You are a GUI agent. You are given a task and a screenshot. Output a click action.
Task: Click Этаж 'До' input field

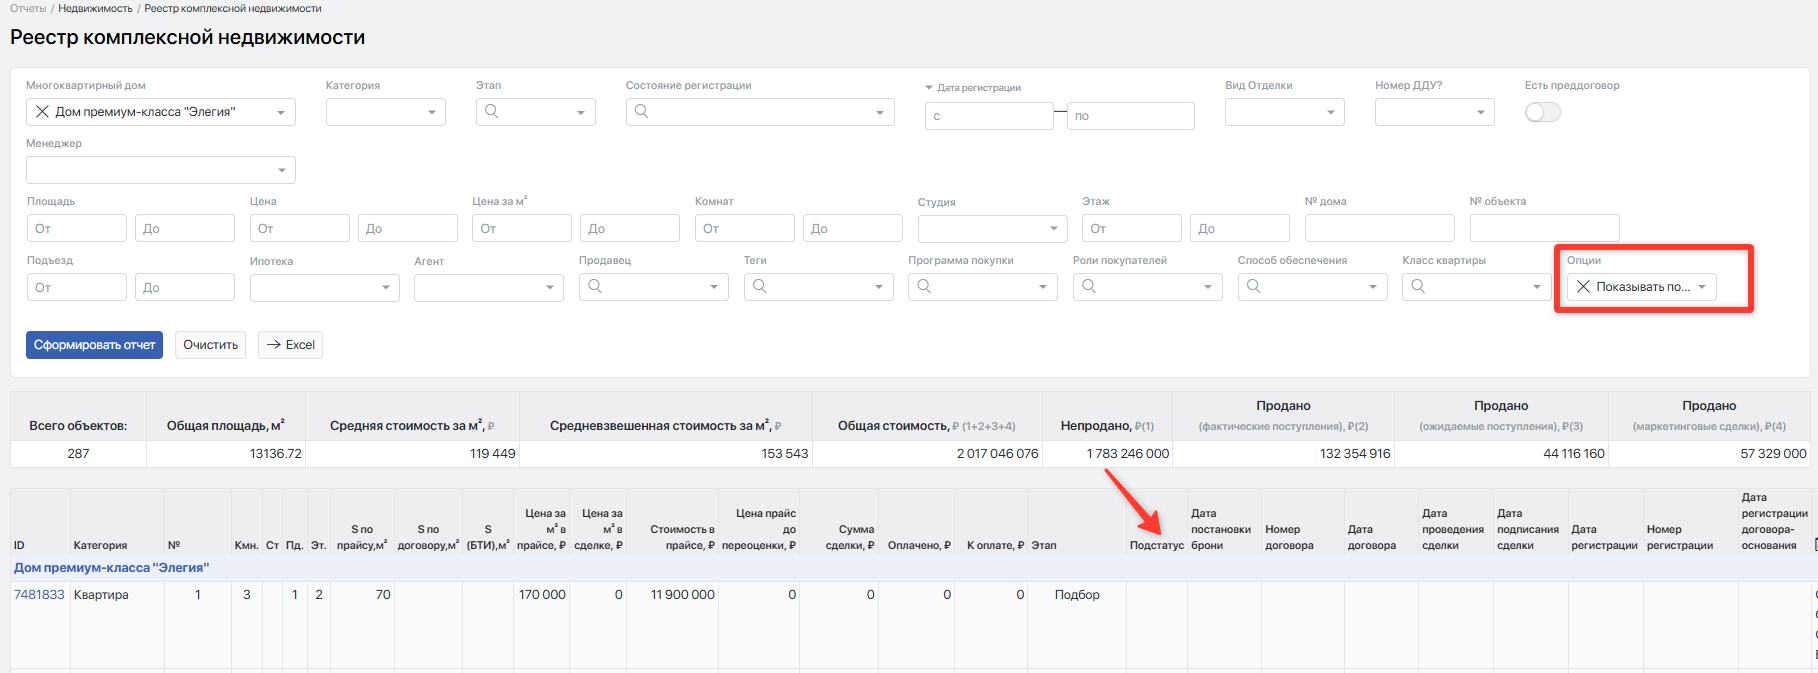click(x=1240, y=228)
